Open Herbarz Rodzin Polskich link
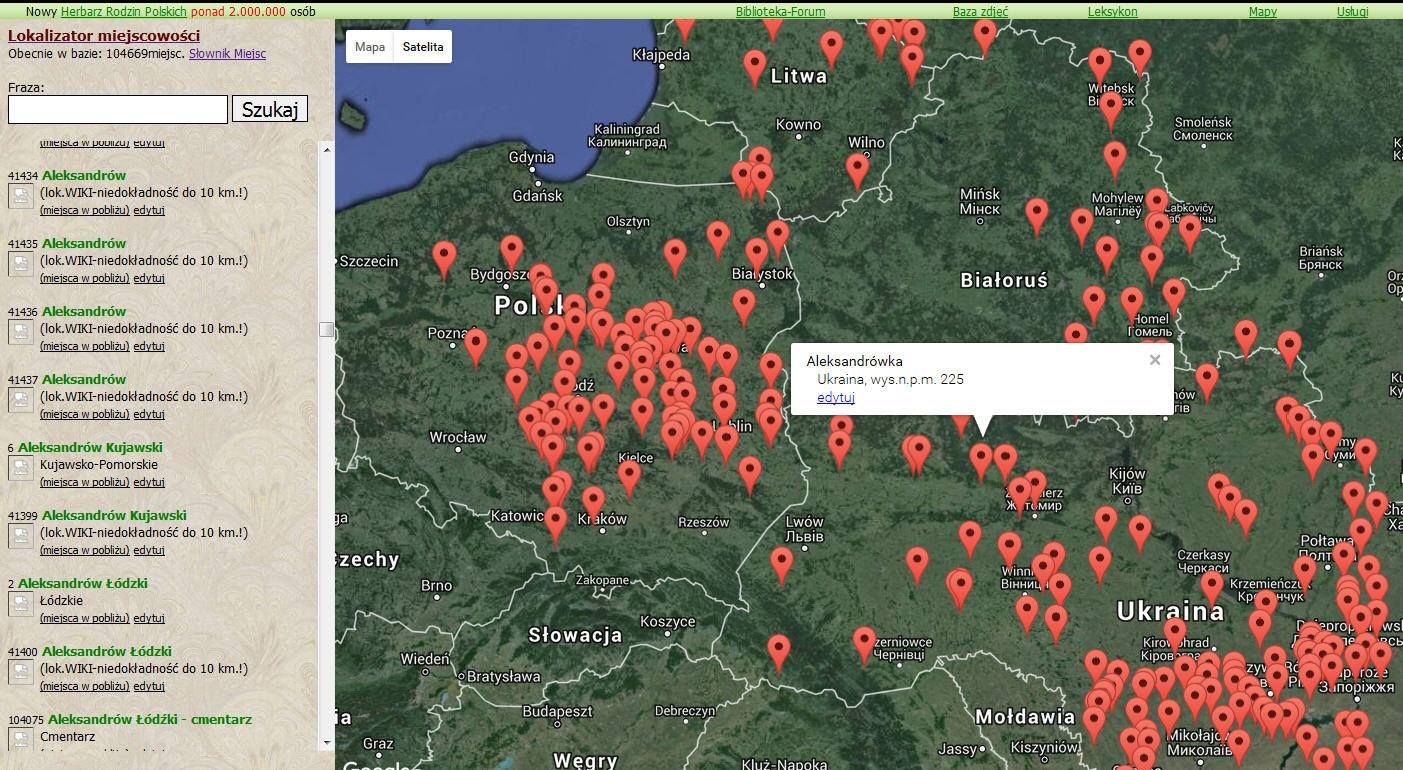The width and height of the screenshot is (1403, 770). tap(124, 12)
